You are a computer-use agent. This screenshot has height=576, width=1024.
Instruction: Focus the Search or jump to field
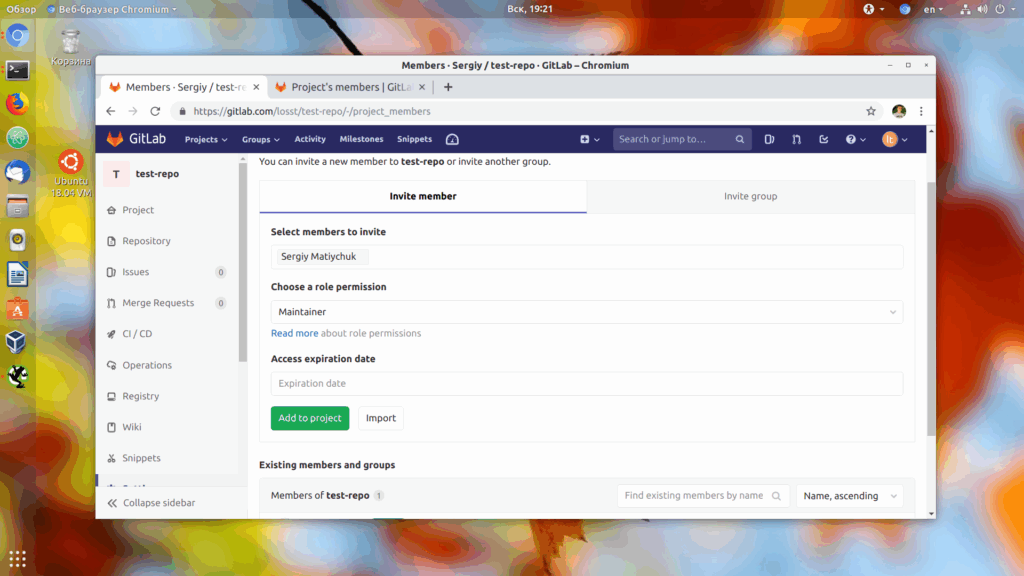pyautogui.click(x=680, y=139)
